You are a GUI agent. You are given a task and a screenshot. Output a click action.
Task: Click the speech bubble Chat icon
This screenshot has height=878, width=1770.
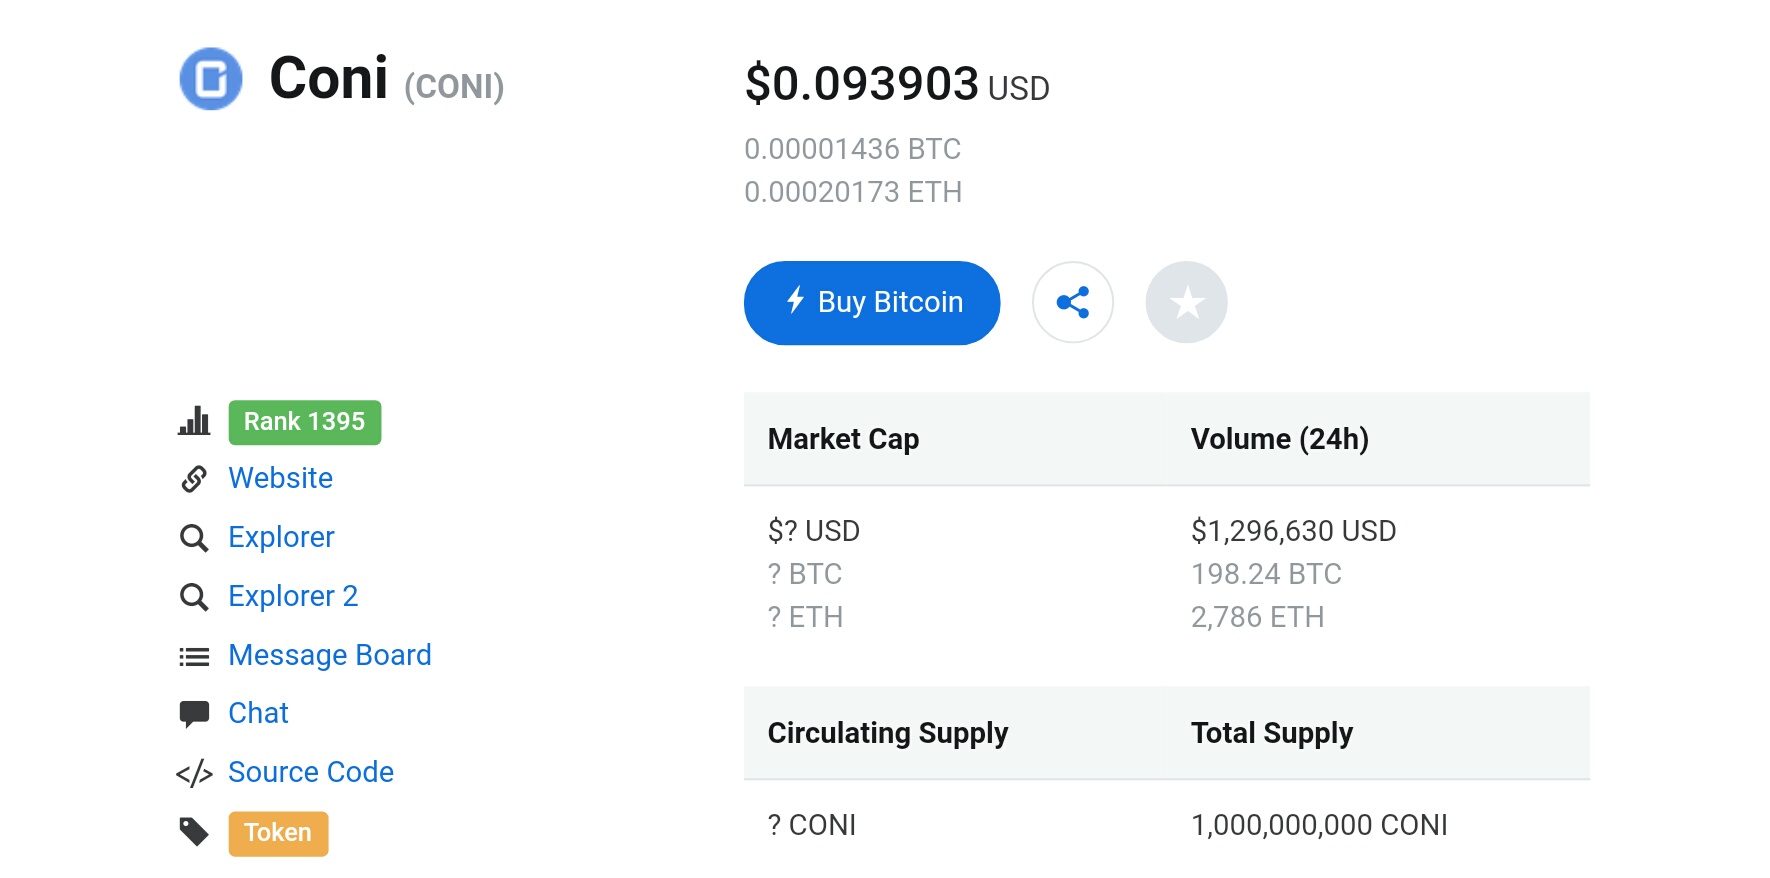194,714
